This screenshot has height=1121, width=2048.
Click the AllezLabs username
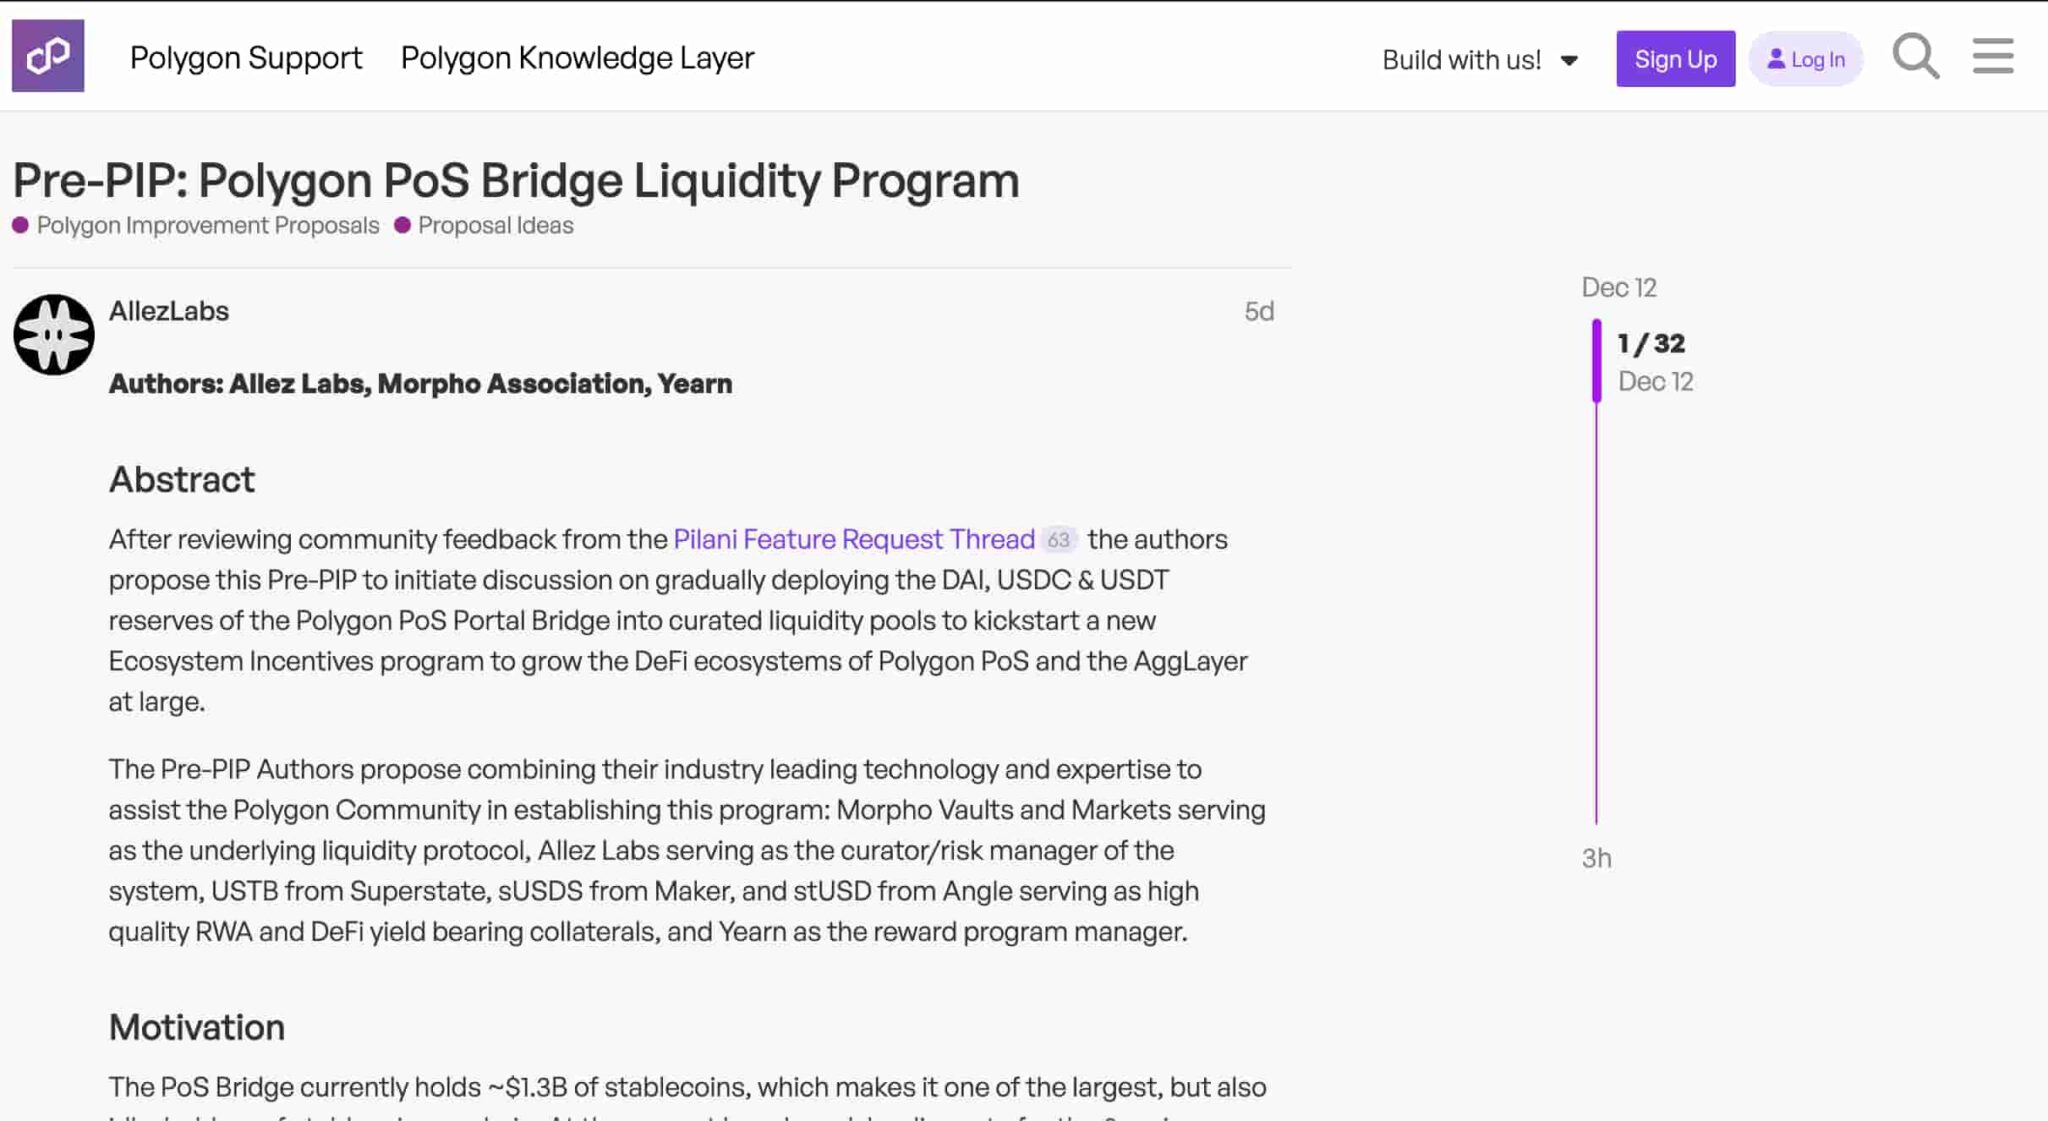click(168, 311)
